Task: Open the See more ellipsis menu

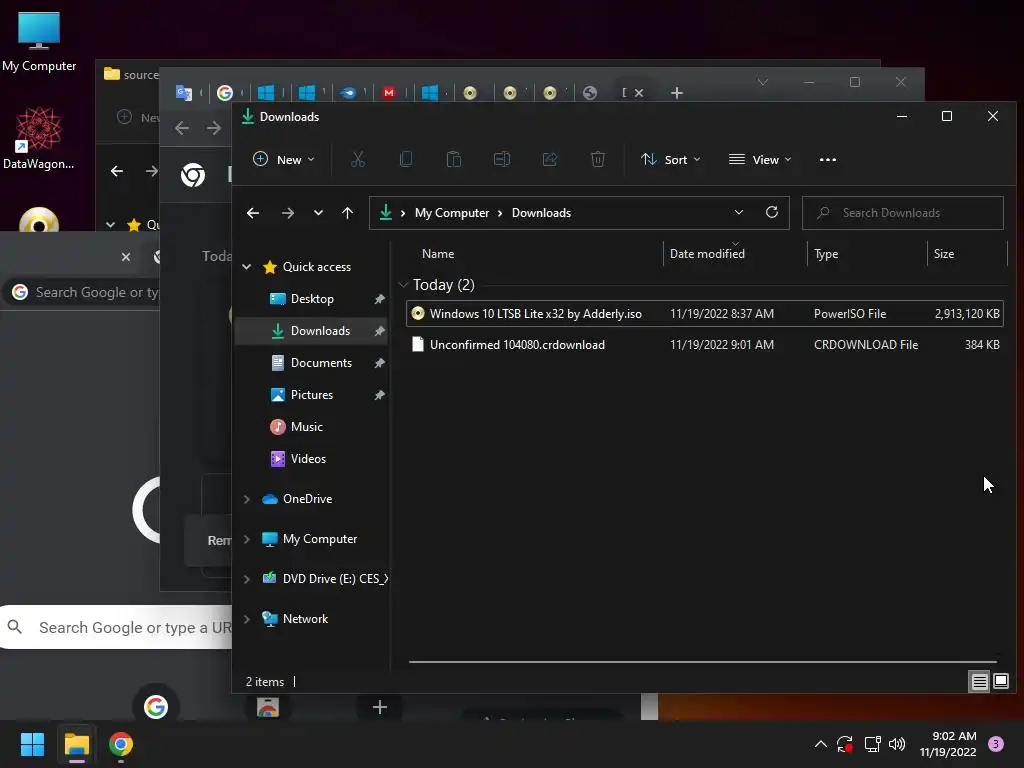Action: tap(827, 159)
